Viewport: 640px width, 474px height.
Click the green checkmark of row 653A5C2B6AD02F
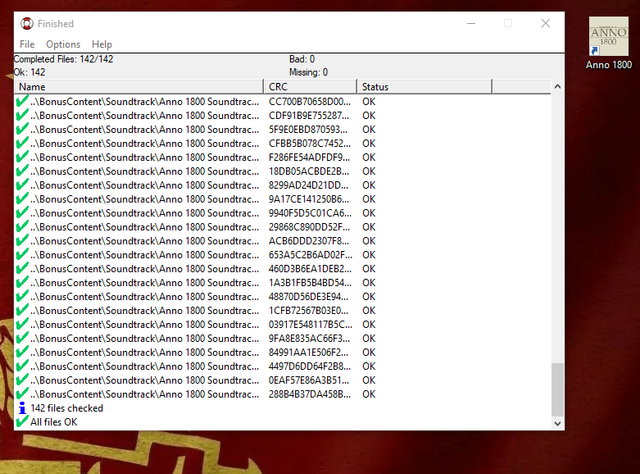point(22,254)
